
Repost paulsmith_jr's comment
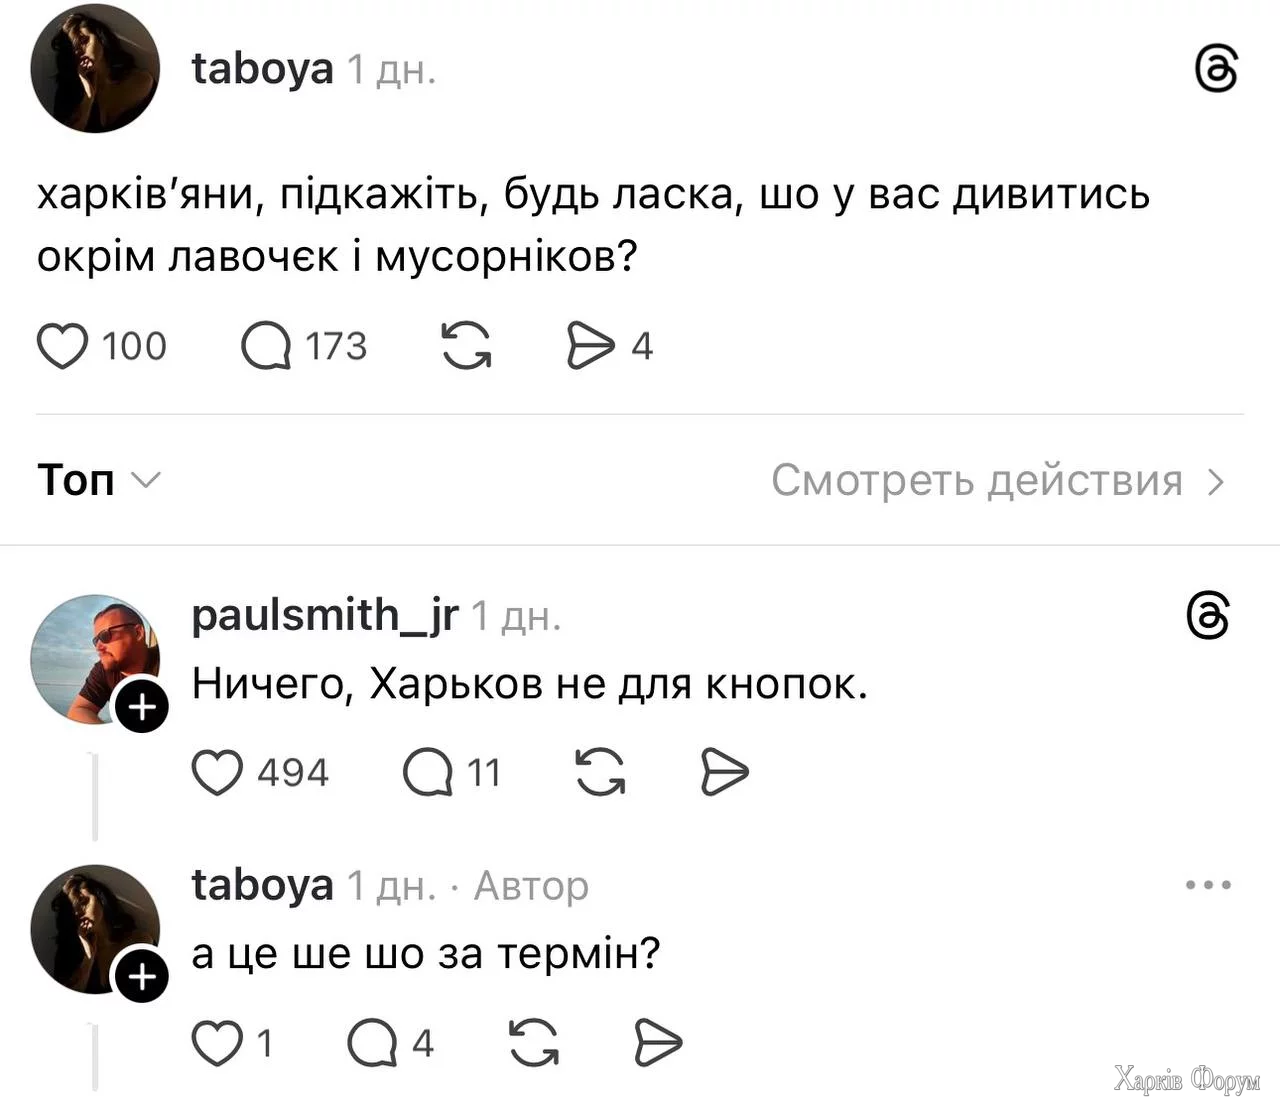[x=600, y=772]
